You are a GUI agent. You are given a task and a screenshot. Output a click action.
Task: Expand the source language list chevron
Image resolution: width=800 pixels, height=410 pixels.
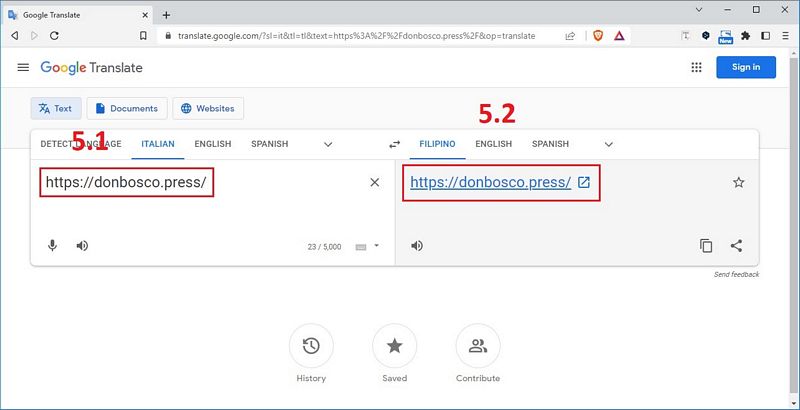[328, 144]
